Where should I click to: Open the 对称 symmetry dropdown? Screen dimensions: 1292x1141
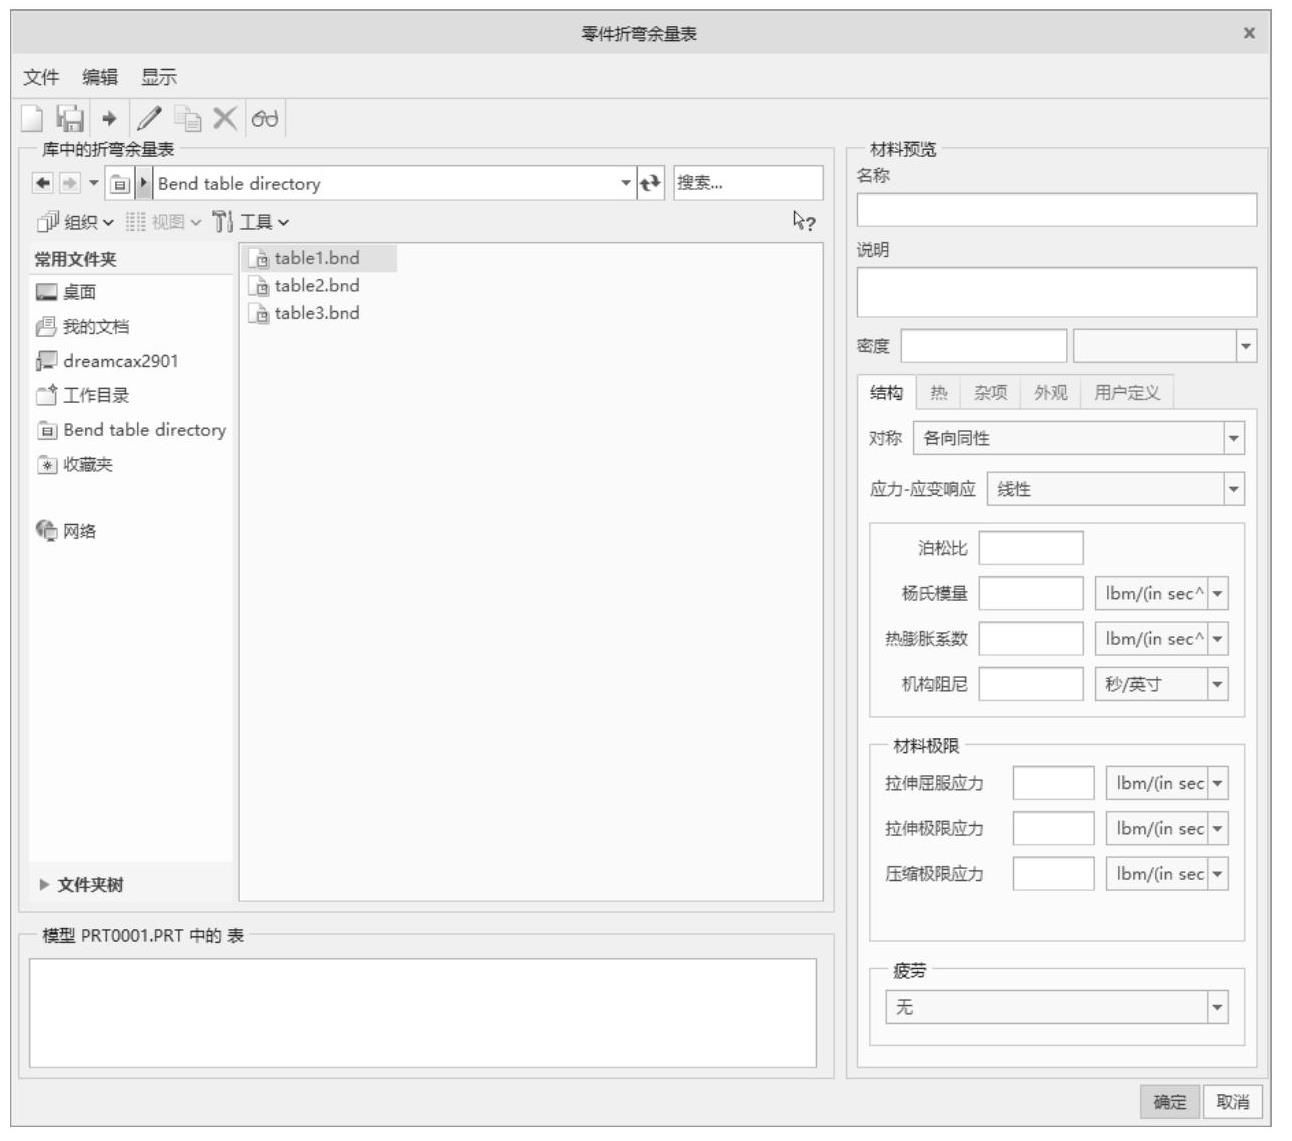coord(1233,438)
